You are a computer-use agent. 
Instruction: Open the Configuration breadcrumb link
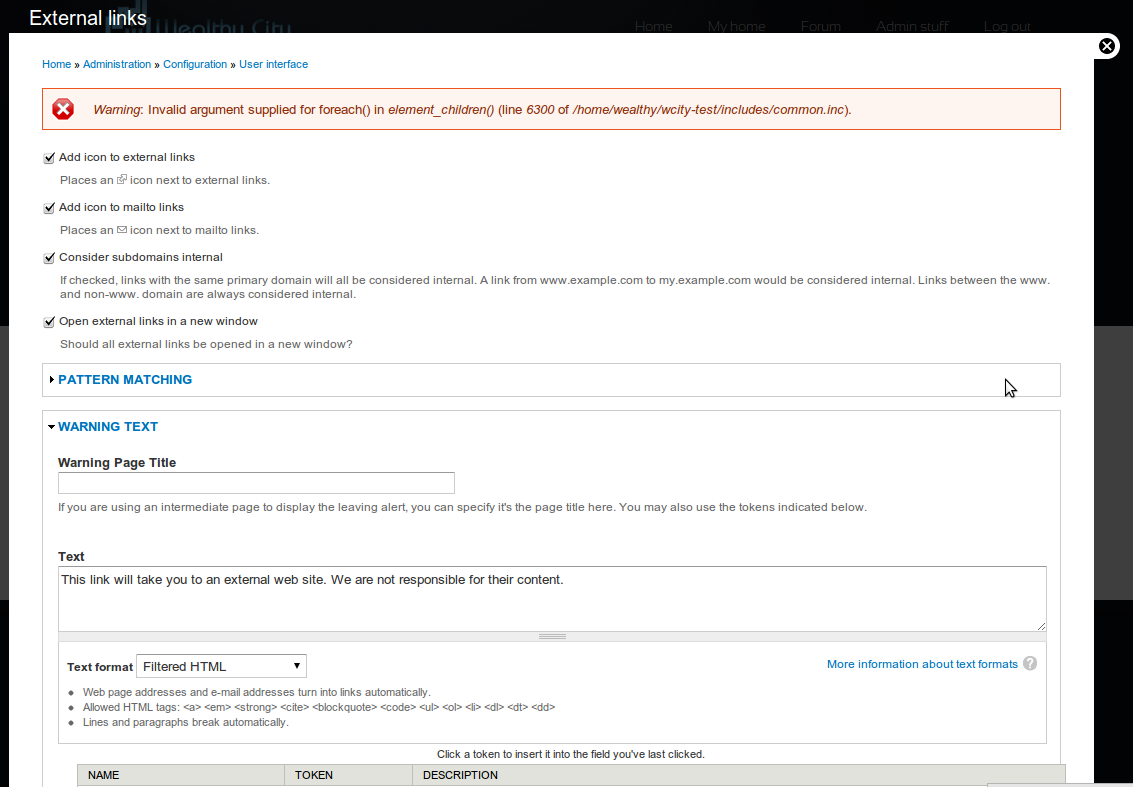coord(195,64)
